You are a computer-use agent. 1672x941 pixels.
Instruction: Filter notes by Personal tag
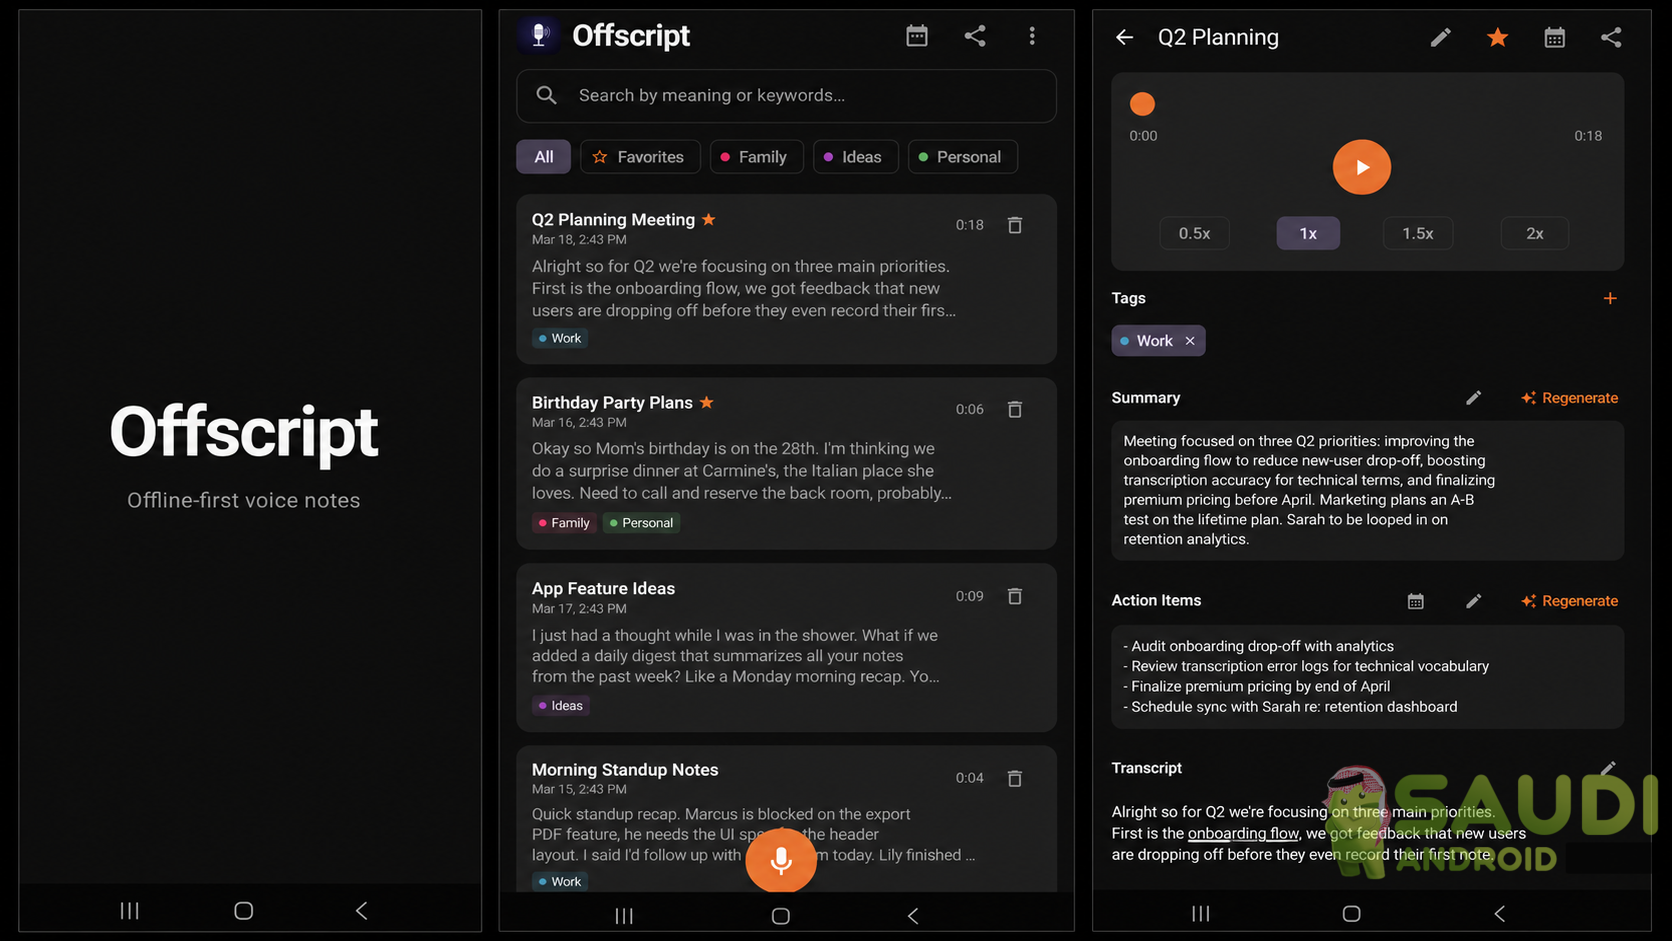click(x=962, y=157)
